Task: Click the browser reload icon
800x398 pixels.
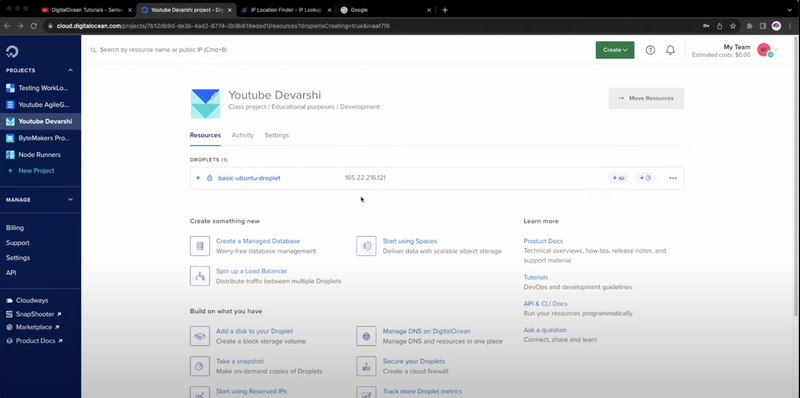Action: [x=34, y=26]
